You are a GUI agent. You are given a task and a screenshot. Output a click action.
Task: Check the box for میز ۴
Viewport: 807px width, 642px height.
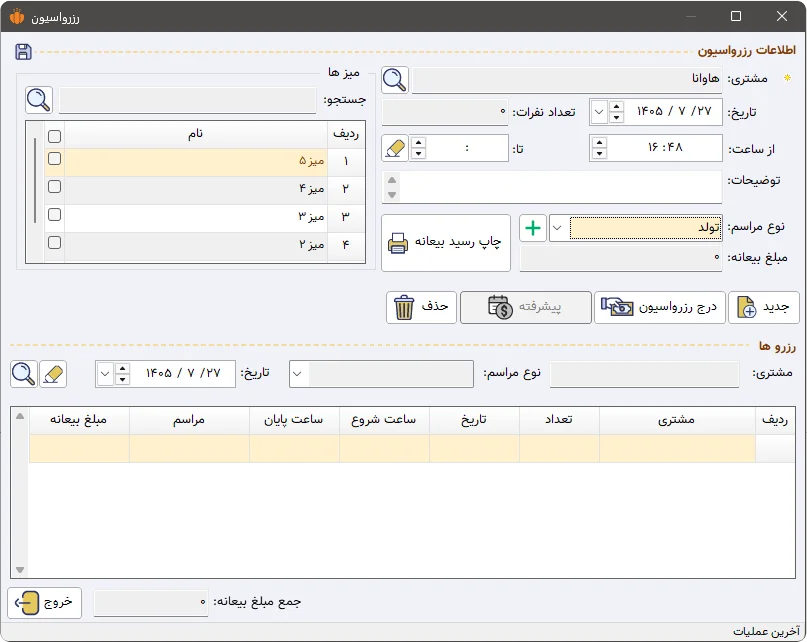point(54,186)
